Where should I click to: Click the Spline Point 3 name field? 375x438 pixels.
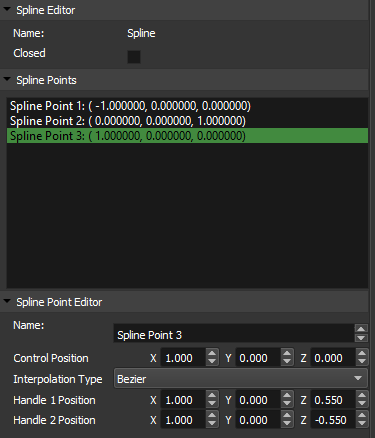point(234,333)
